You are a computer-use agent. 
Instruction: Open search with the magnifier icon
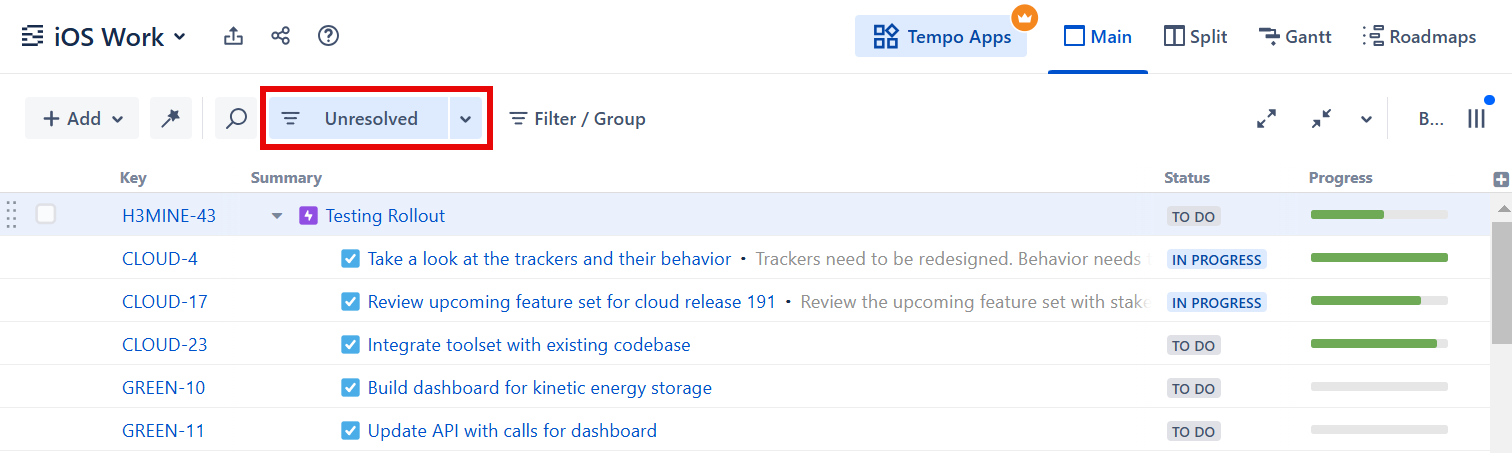click(x=236, y=118)
